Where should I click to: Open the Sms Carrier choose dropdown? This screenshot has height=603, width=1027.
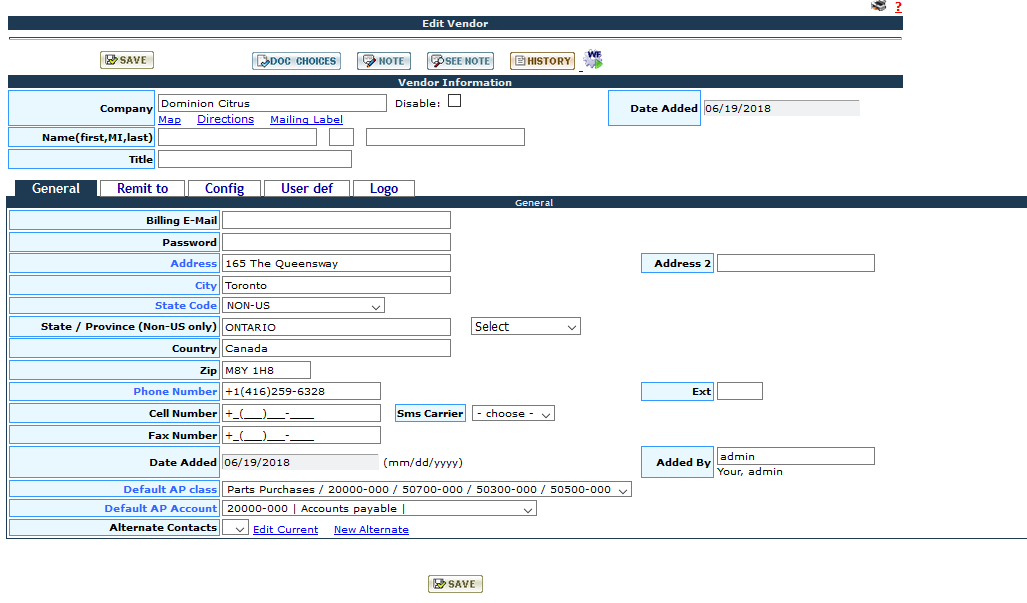[513, 414]
